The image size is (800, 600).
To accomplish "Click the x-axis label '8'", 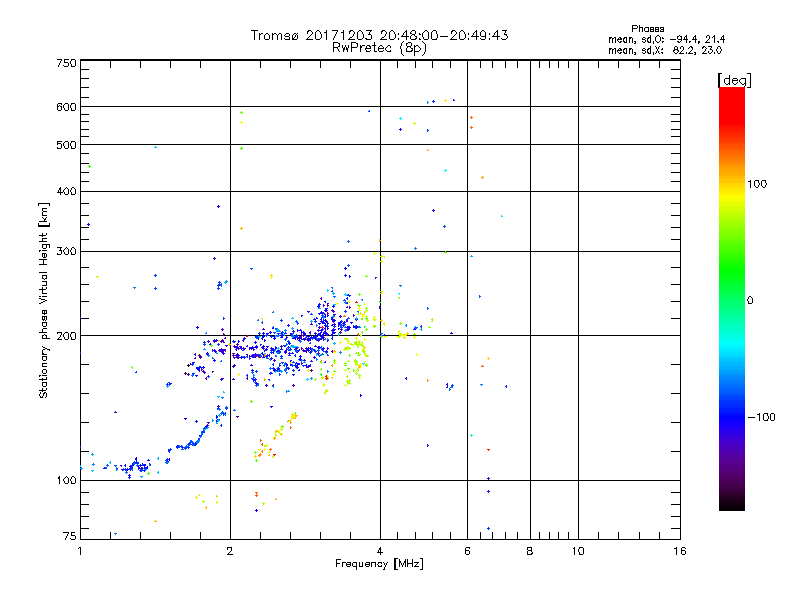I will pyautogui.click(x=530, y=551).
